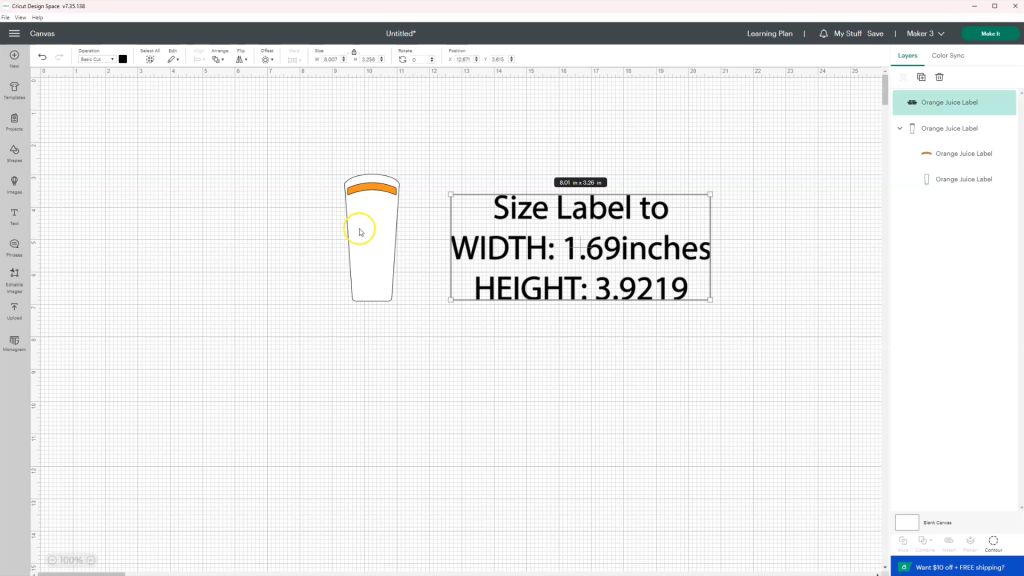Click the rotate angle input field
The image size is (1024, 576).
(419, 59)
